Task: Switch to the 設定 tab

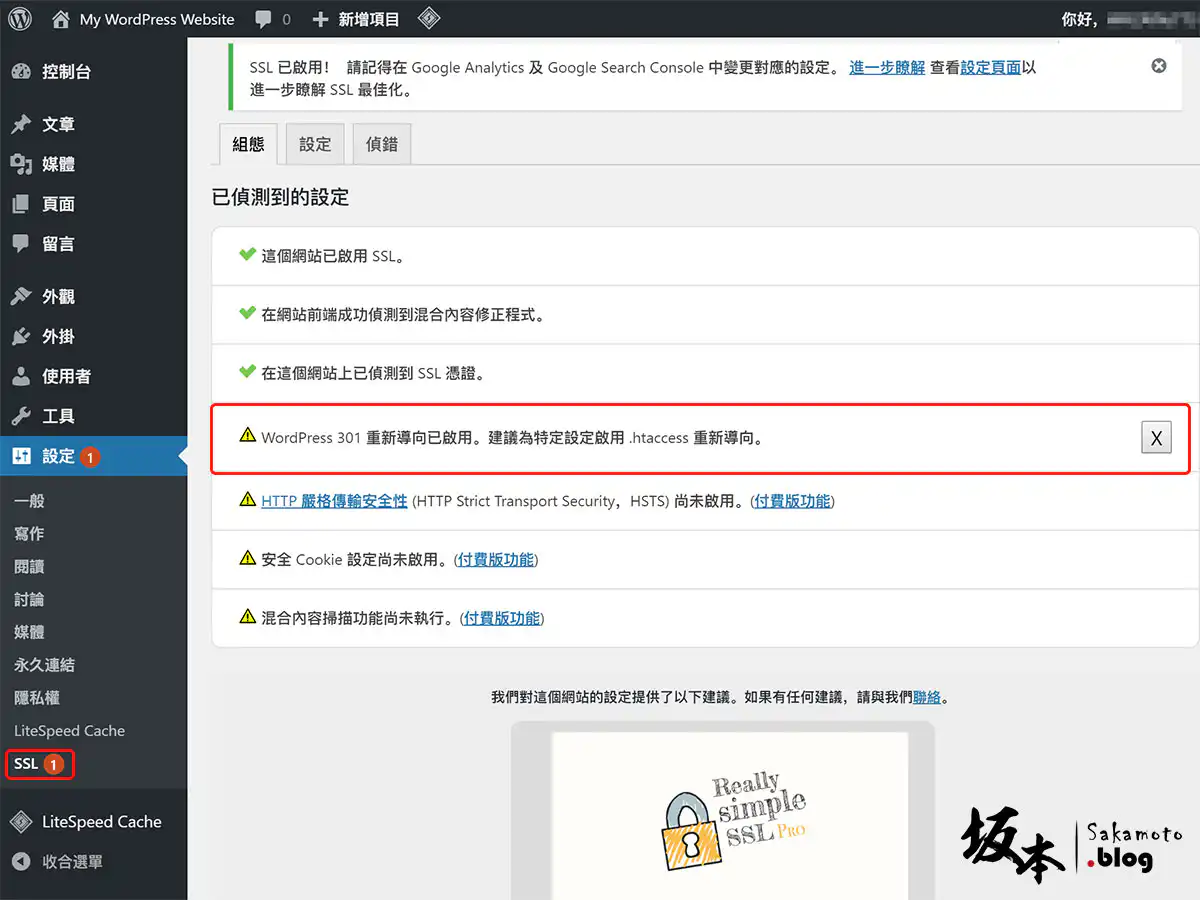Action: click(x=315, y=144)
